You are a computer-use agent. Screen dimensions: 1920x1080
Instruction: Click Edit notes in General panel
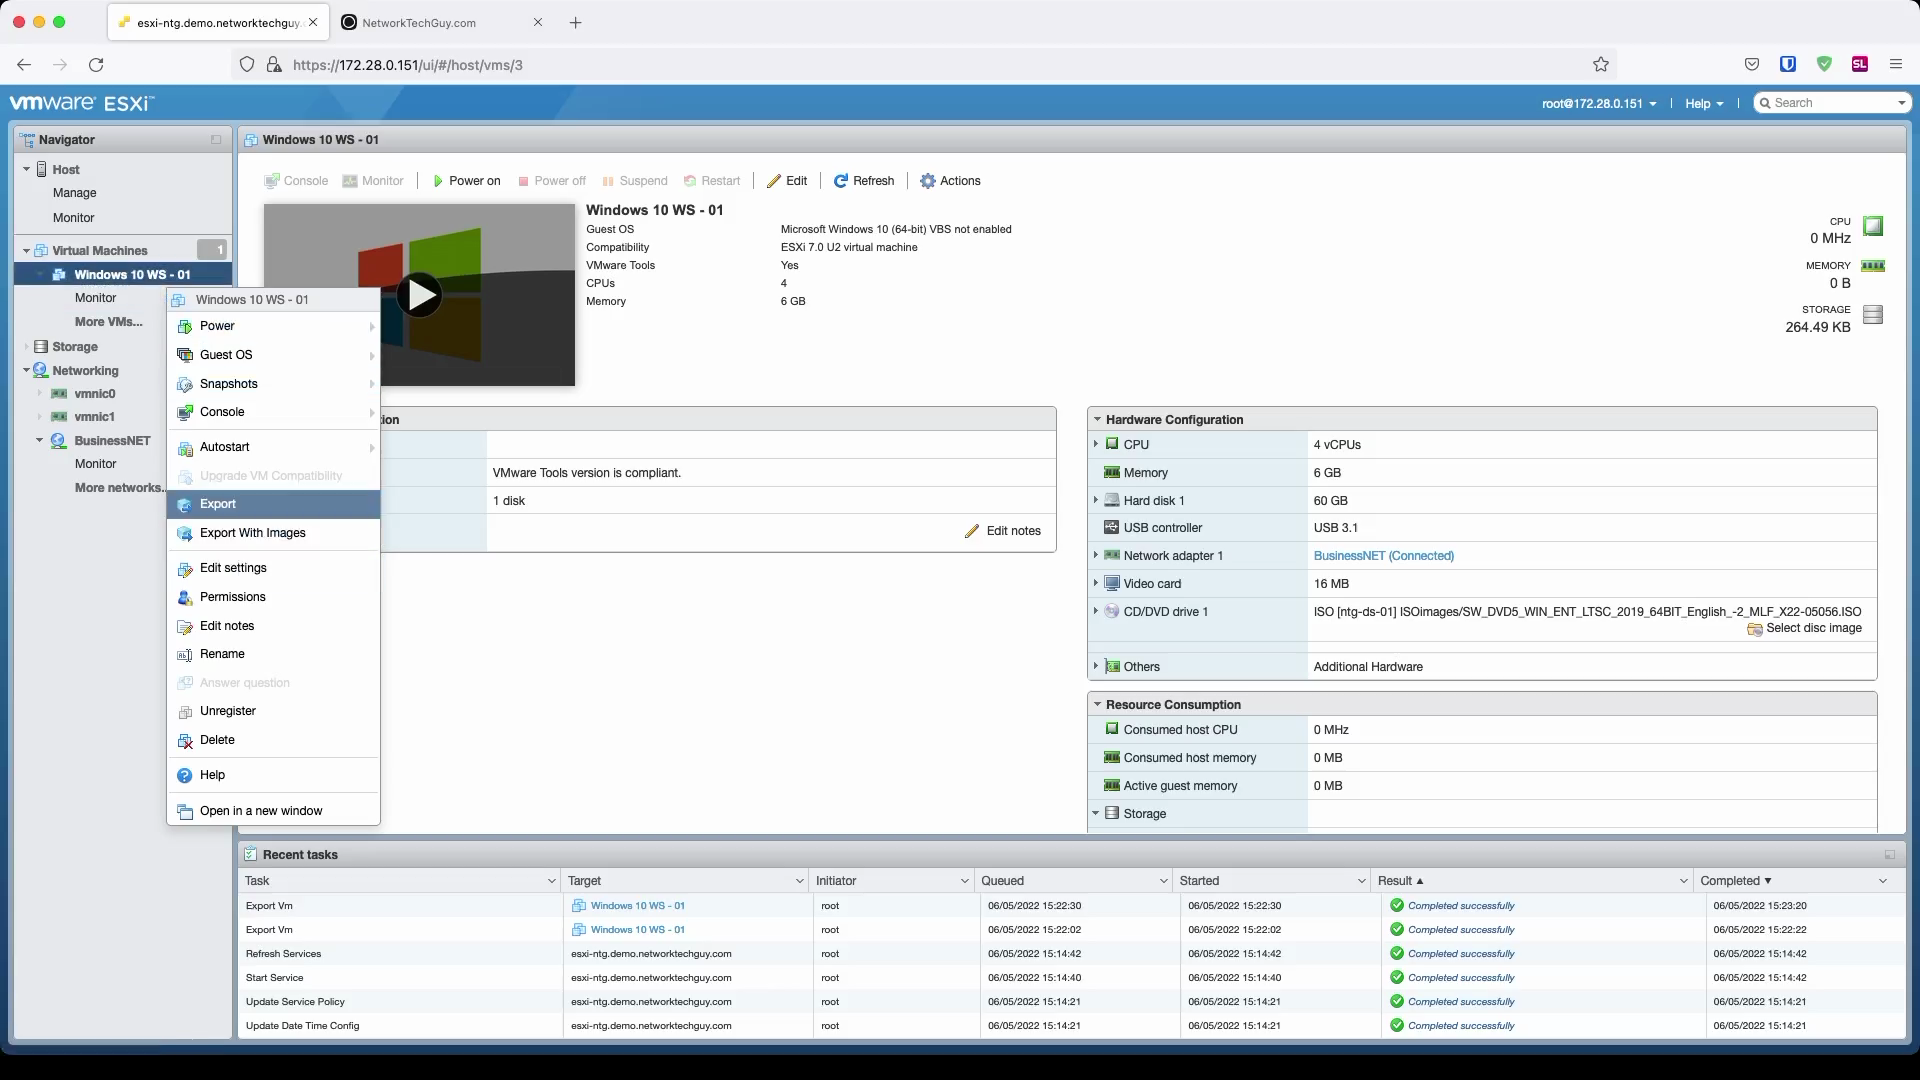[1003, 531]
